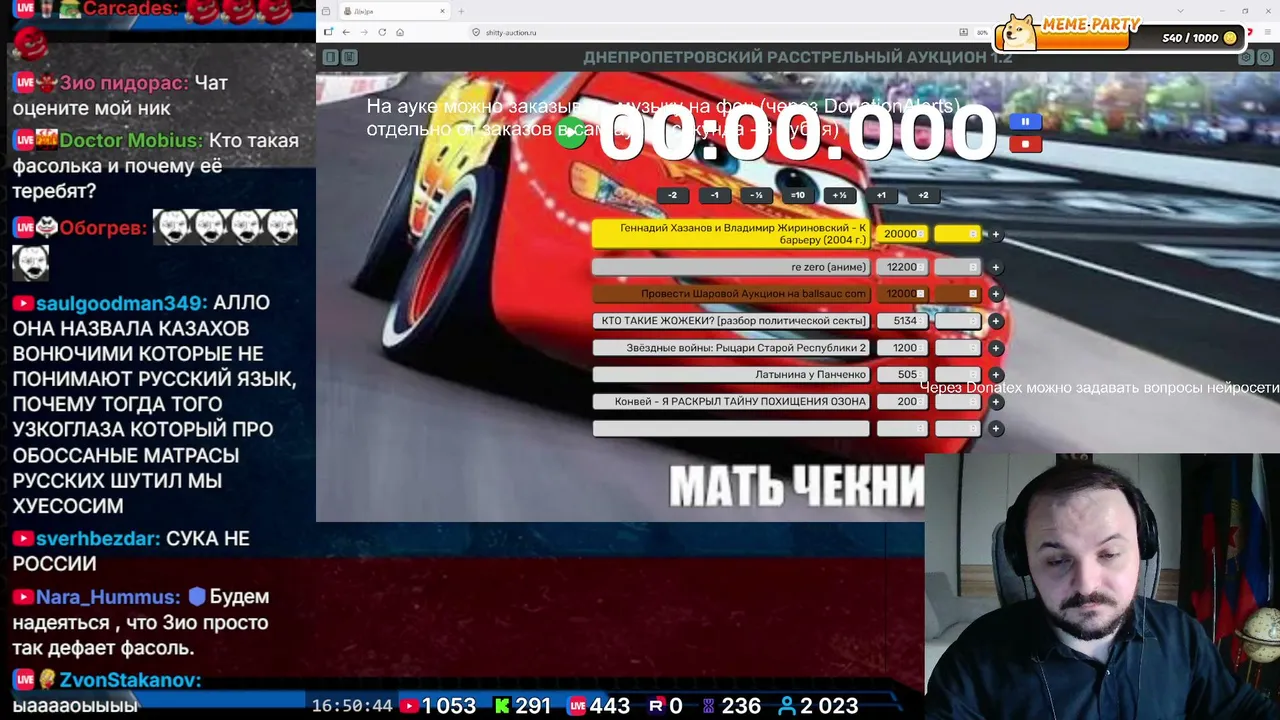Click chat username ZvonStakanov
This screenshot has height=720, width=1280.
click(130, 680)
